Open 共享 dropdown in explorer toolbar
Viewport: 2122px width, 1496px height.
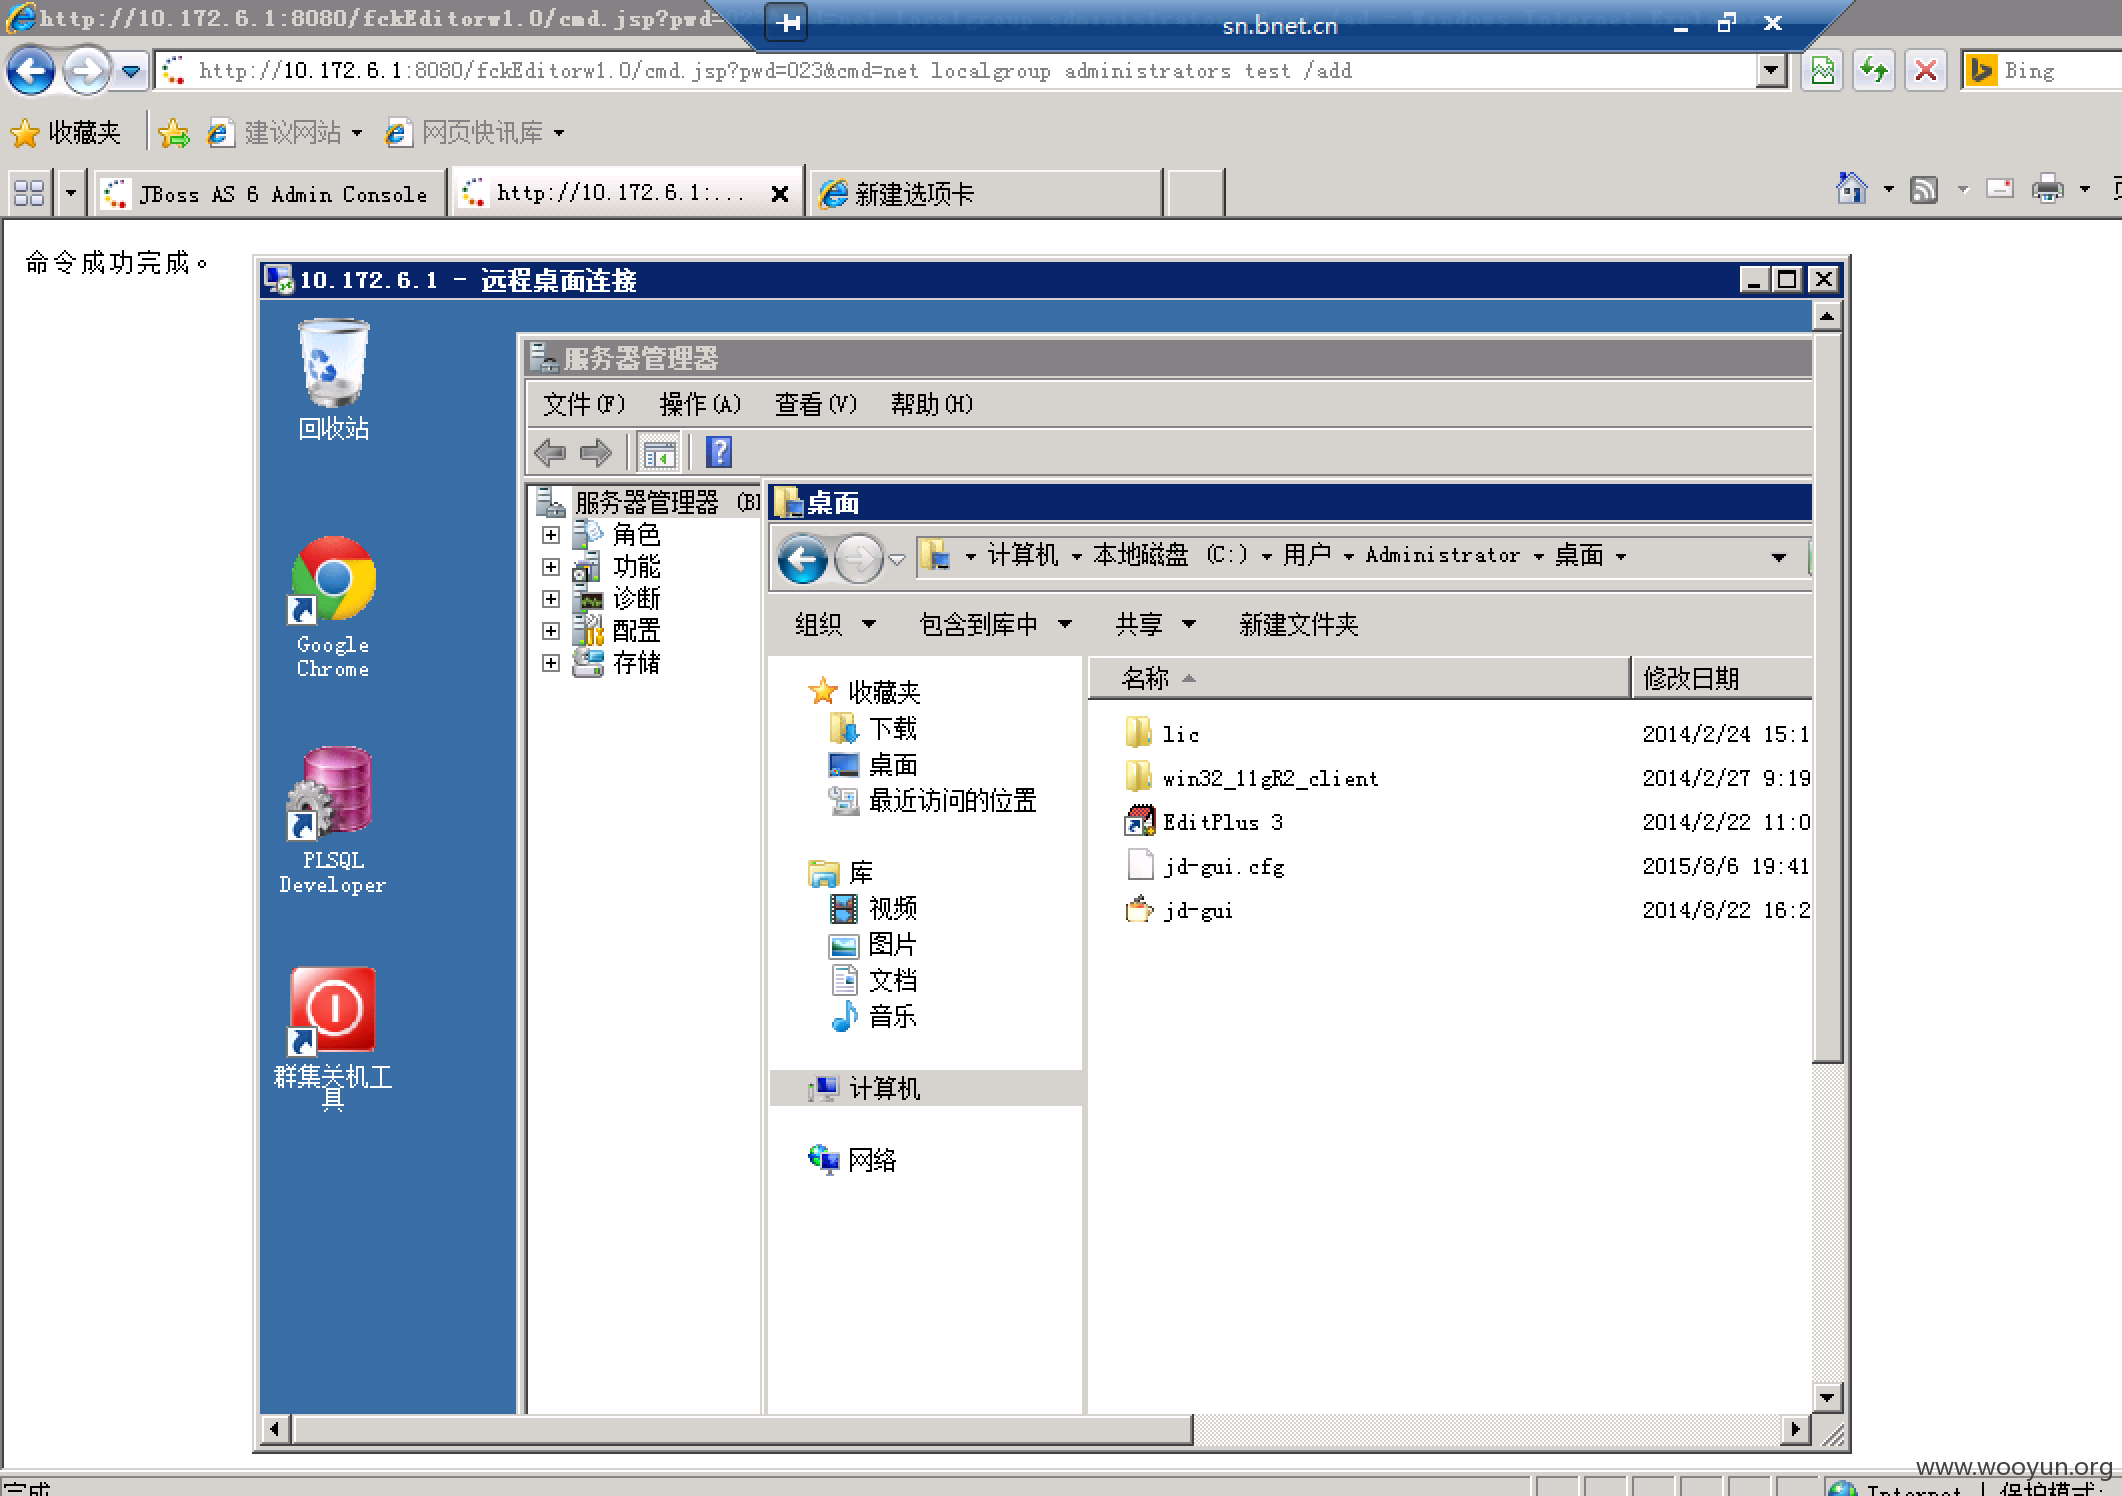tap(1155, 625)
